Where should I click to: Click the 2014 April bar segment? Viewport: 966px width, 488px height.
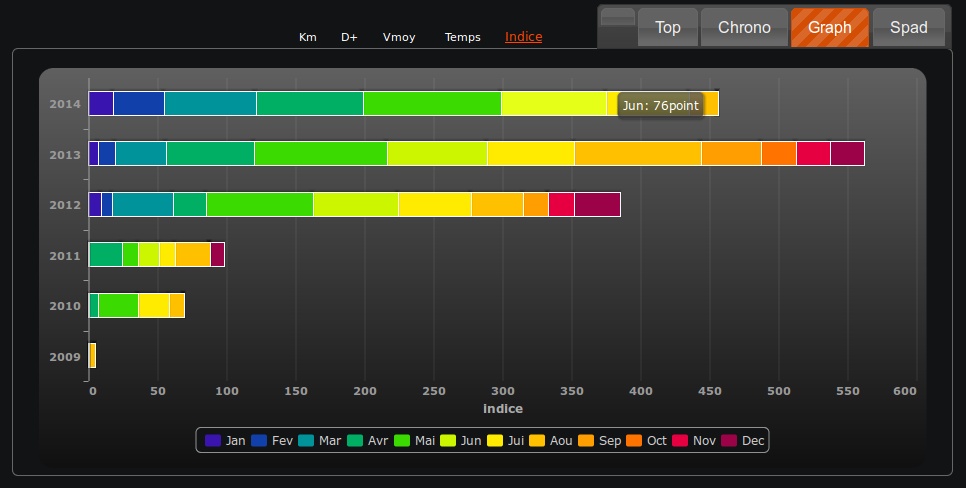(310, 104)
